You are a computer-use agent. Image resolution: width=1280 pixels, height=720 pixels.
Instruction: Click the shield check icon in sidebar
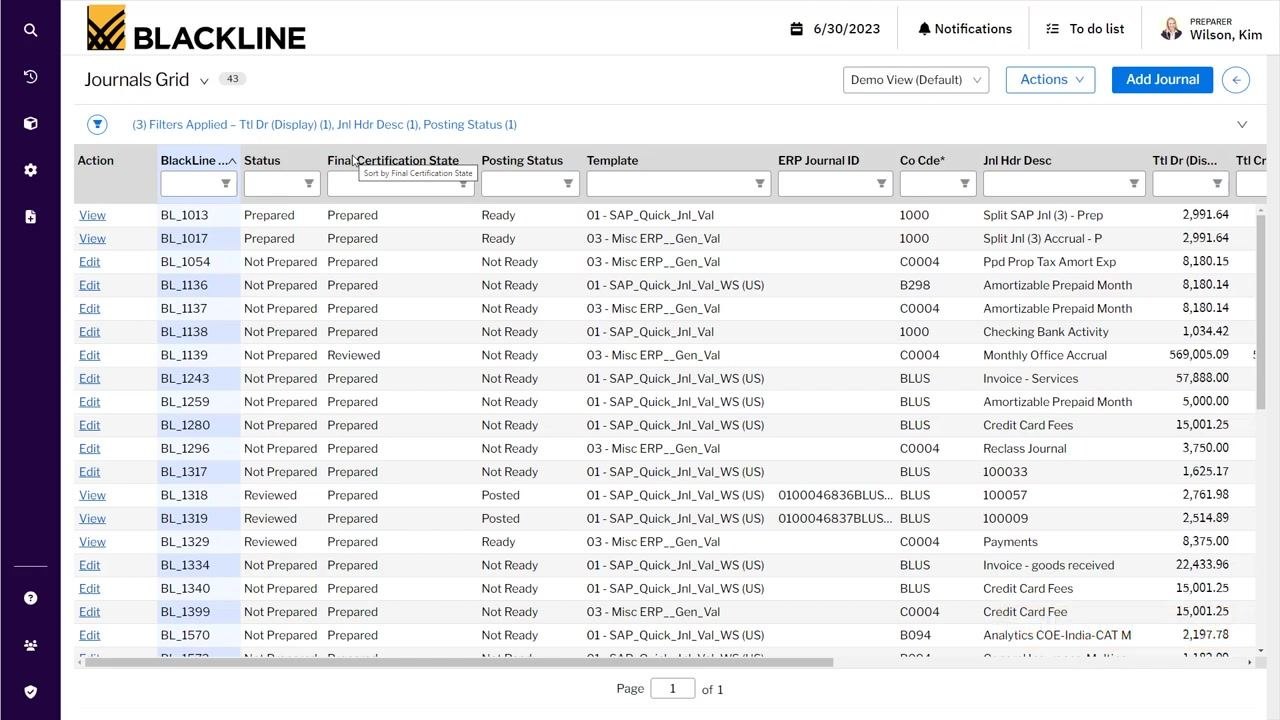point(30,691)
